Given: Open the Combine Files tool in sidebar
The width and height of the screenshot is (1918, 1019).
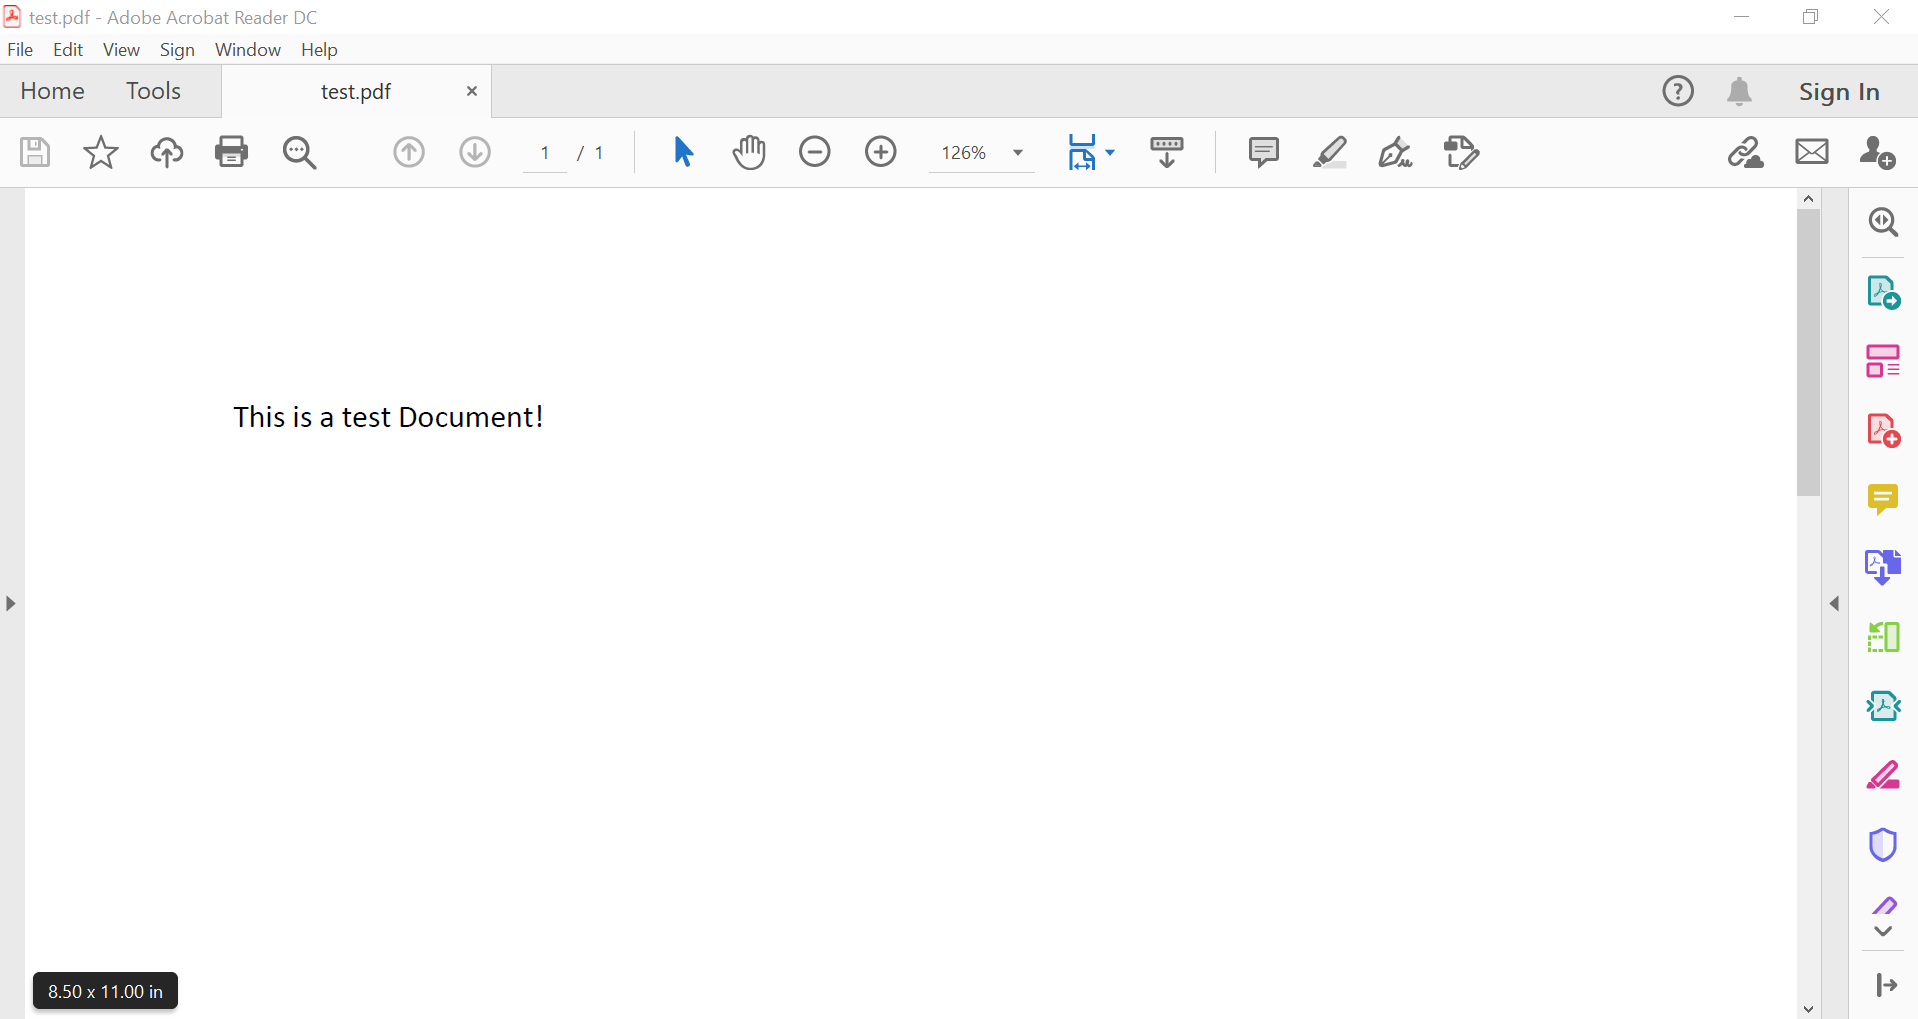Looking at the screenshot, I should [1884, 567].
